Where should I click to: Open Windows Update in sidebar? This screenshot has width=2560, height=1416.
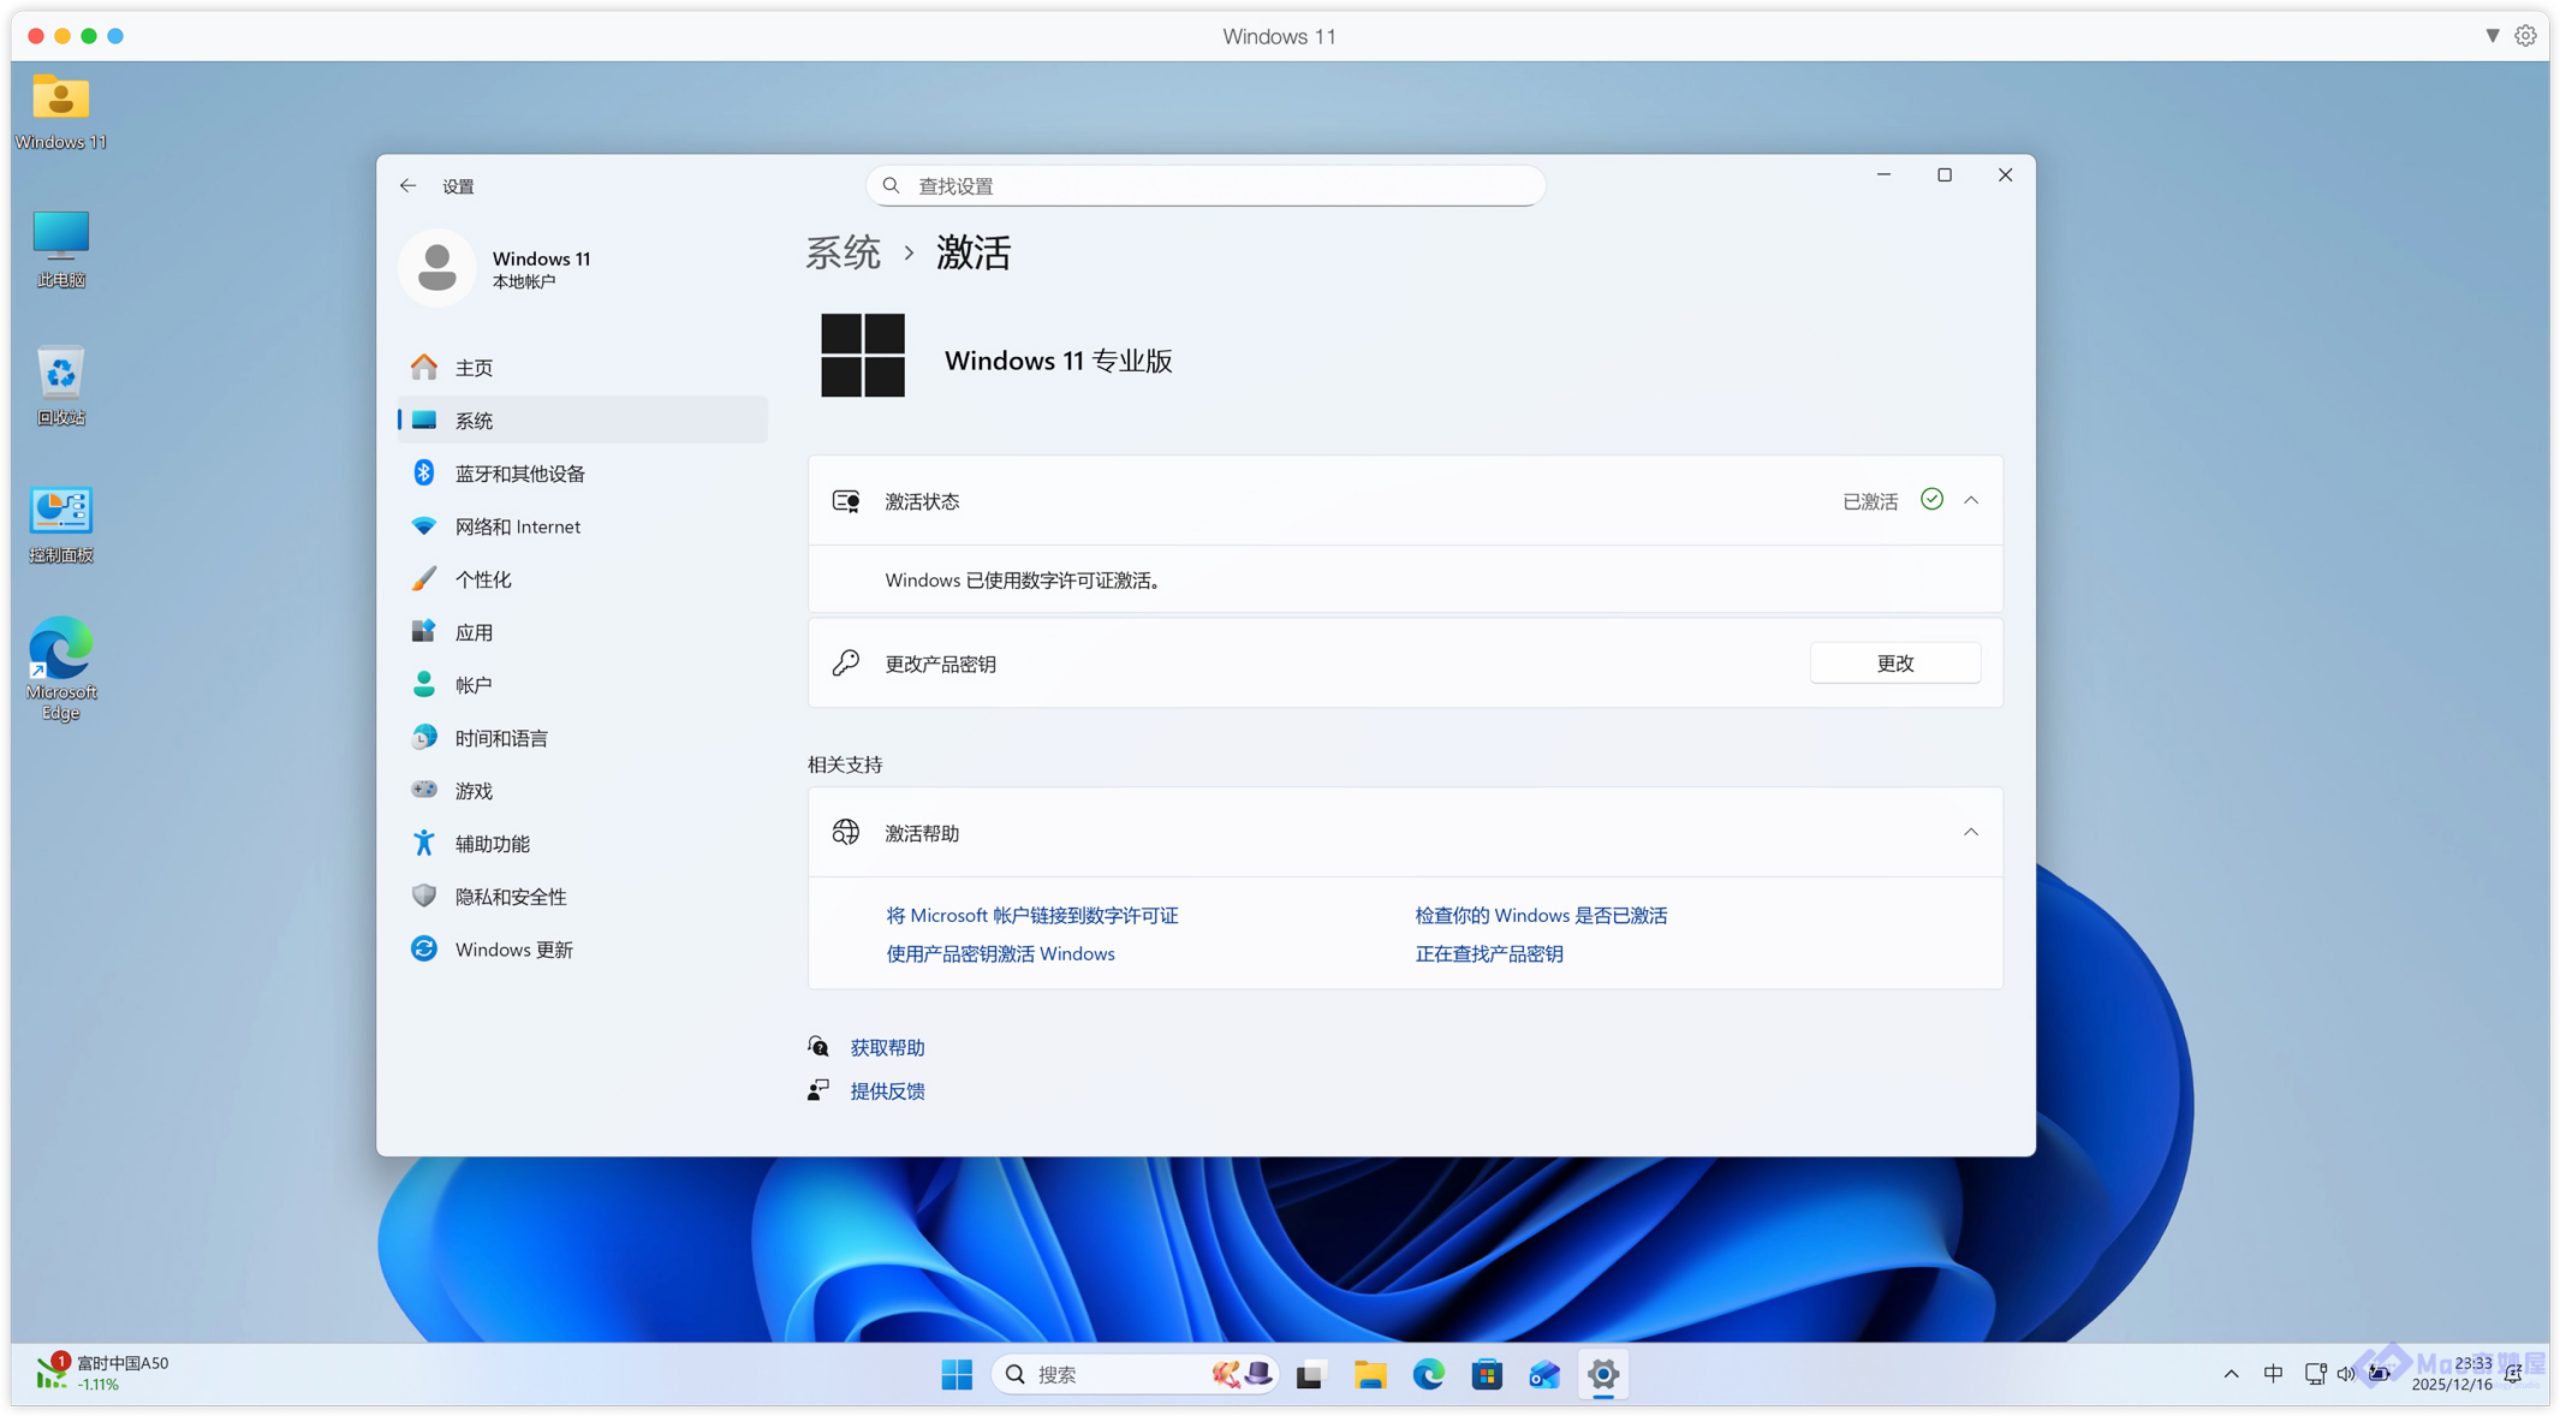pos(513,950)
